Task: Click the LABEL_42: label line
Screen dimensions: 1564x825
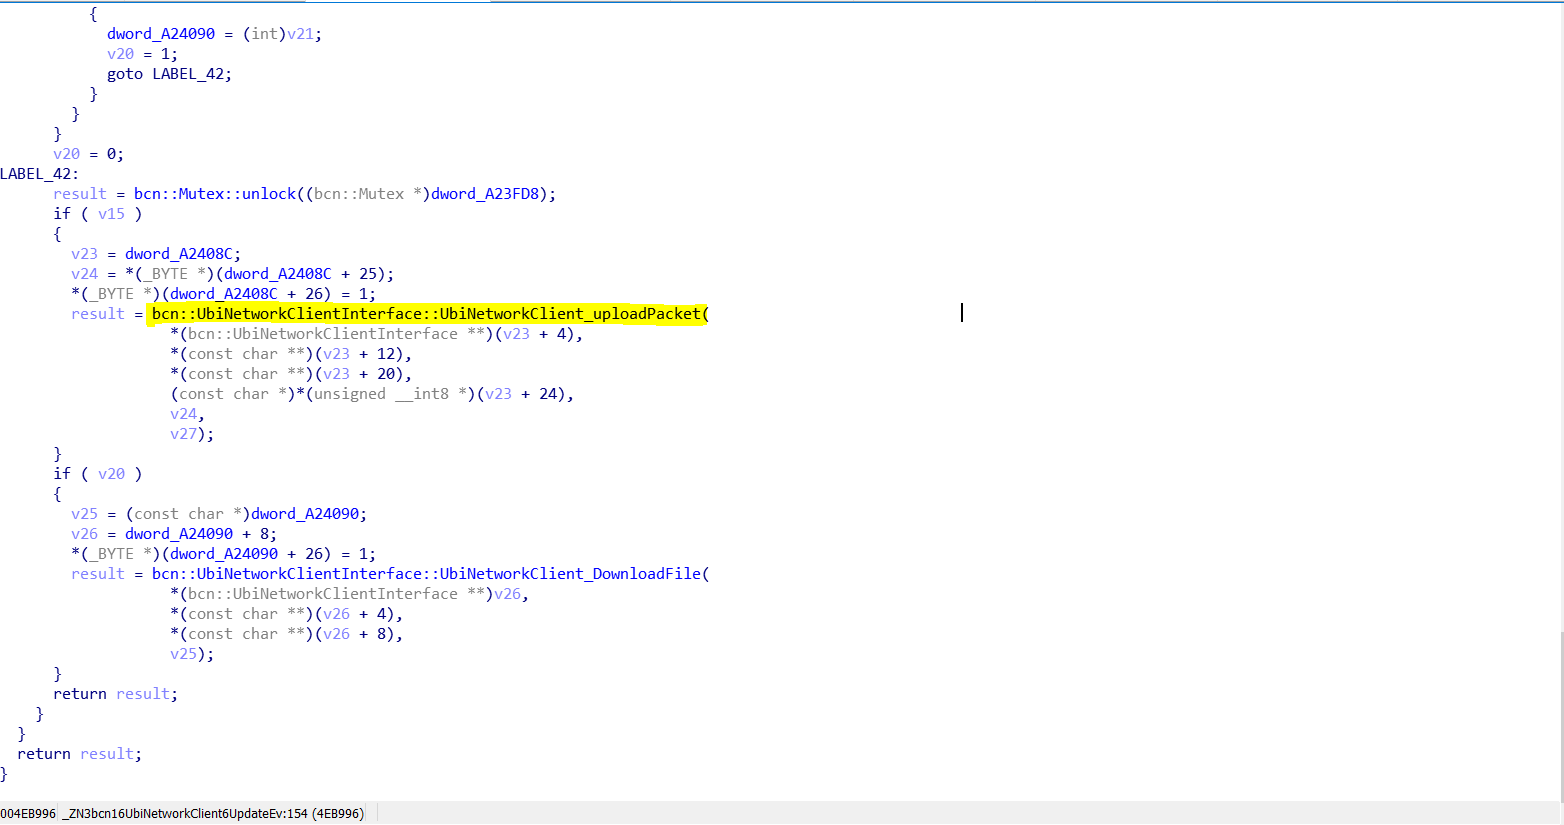Action: coord(39,174)
